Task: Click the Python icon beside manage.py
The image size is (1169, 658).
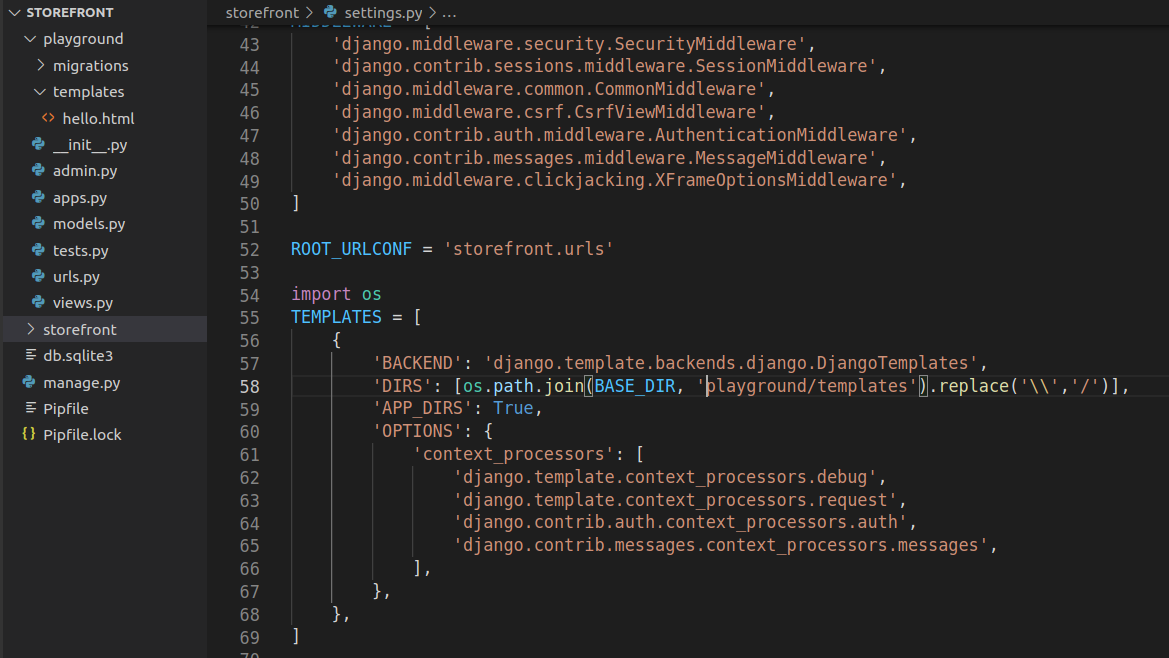Action: [x=30, y=382]
